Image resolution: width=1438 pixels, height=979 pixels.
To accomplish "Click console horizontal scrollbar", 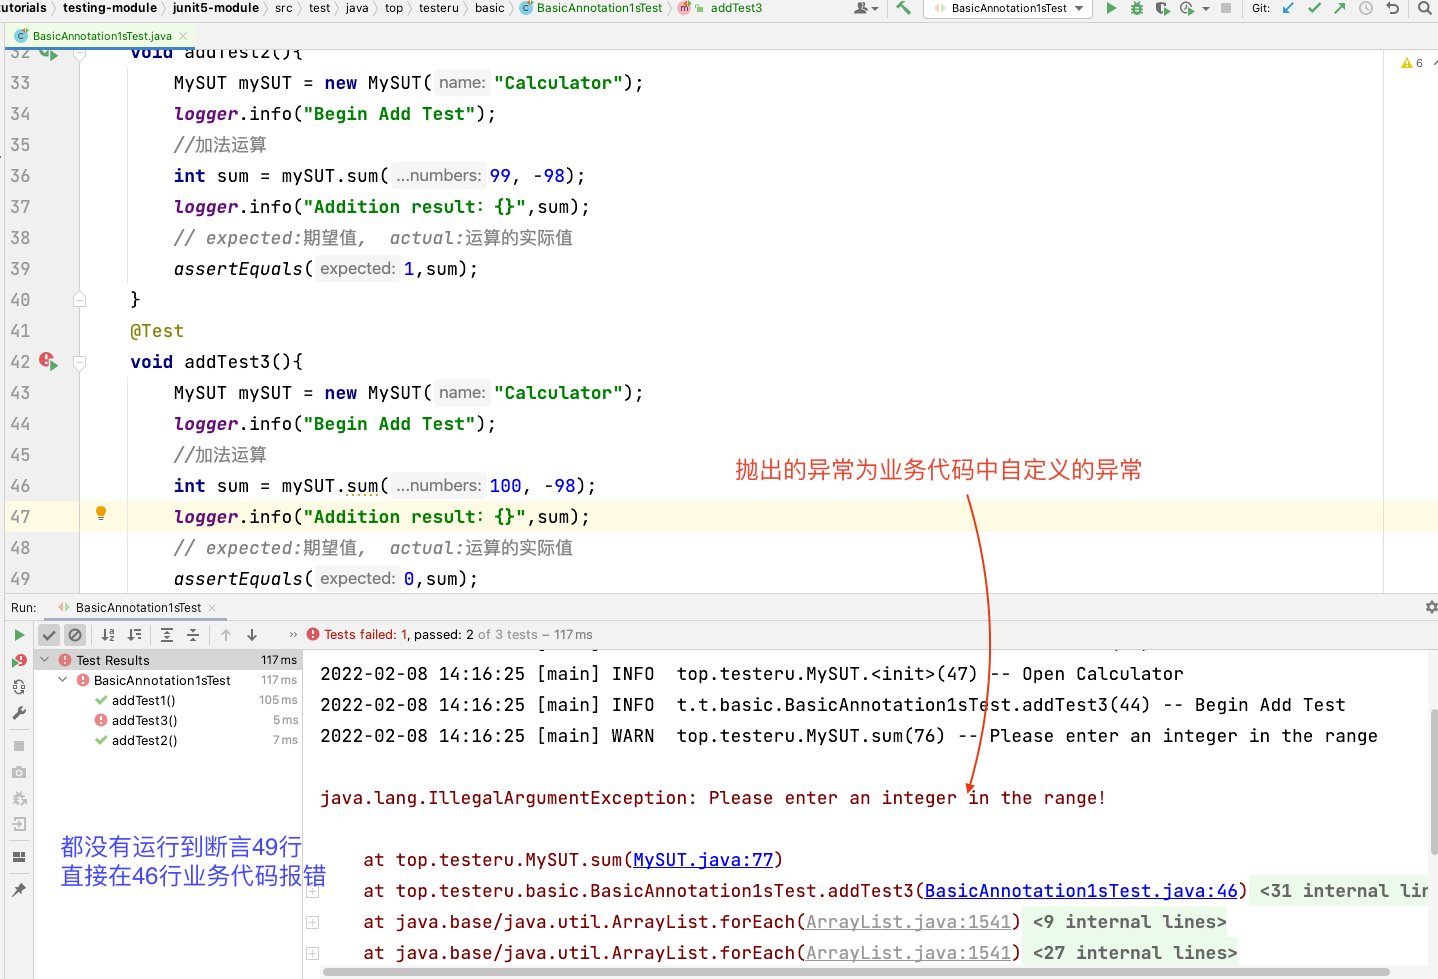I will click(x=855, y=972).
